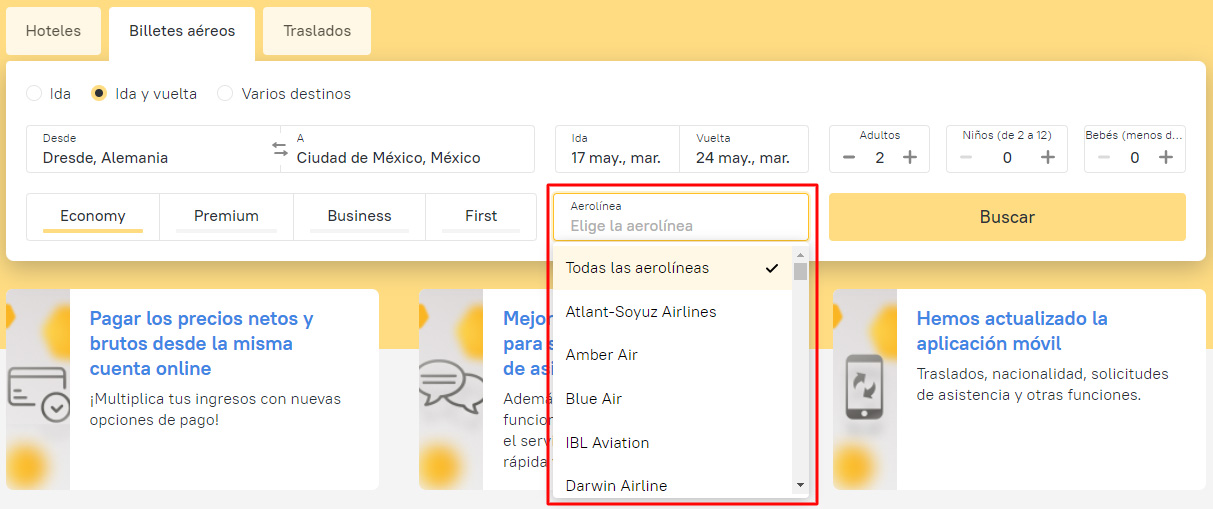Pick Atlant-Soyuz Airlines from the airline list

641,312
